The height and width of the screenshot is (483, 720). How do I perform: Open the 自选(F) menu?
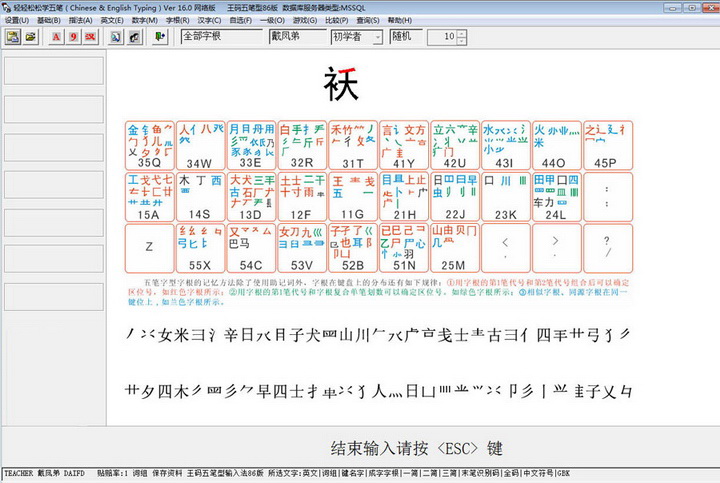coord(241,20)
